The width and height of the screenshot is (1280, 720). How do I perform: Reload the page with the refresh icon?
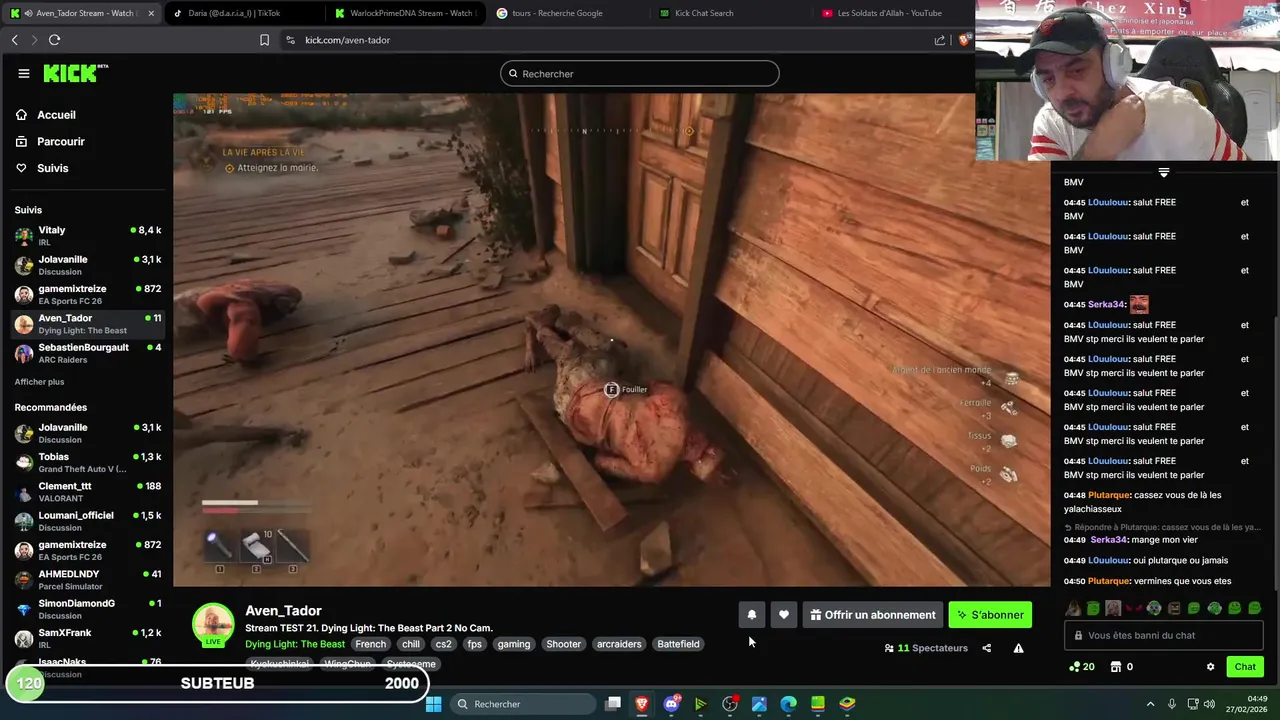point(54,40)
